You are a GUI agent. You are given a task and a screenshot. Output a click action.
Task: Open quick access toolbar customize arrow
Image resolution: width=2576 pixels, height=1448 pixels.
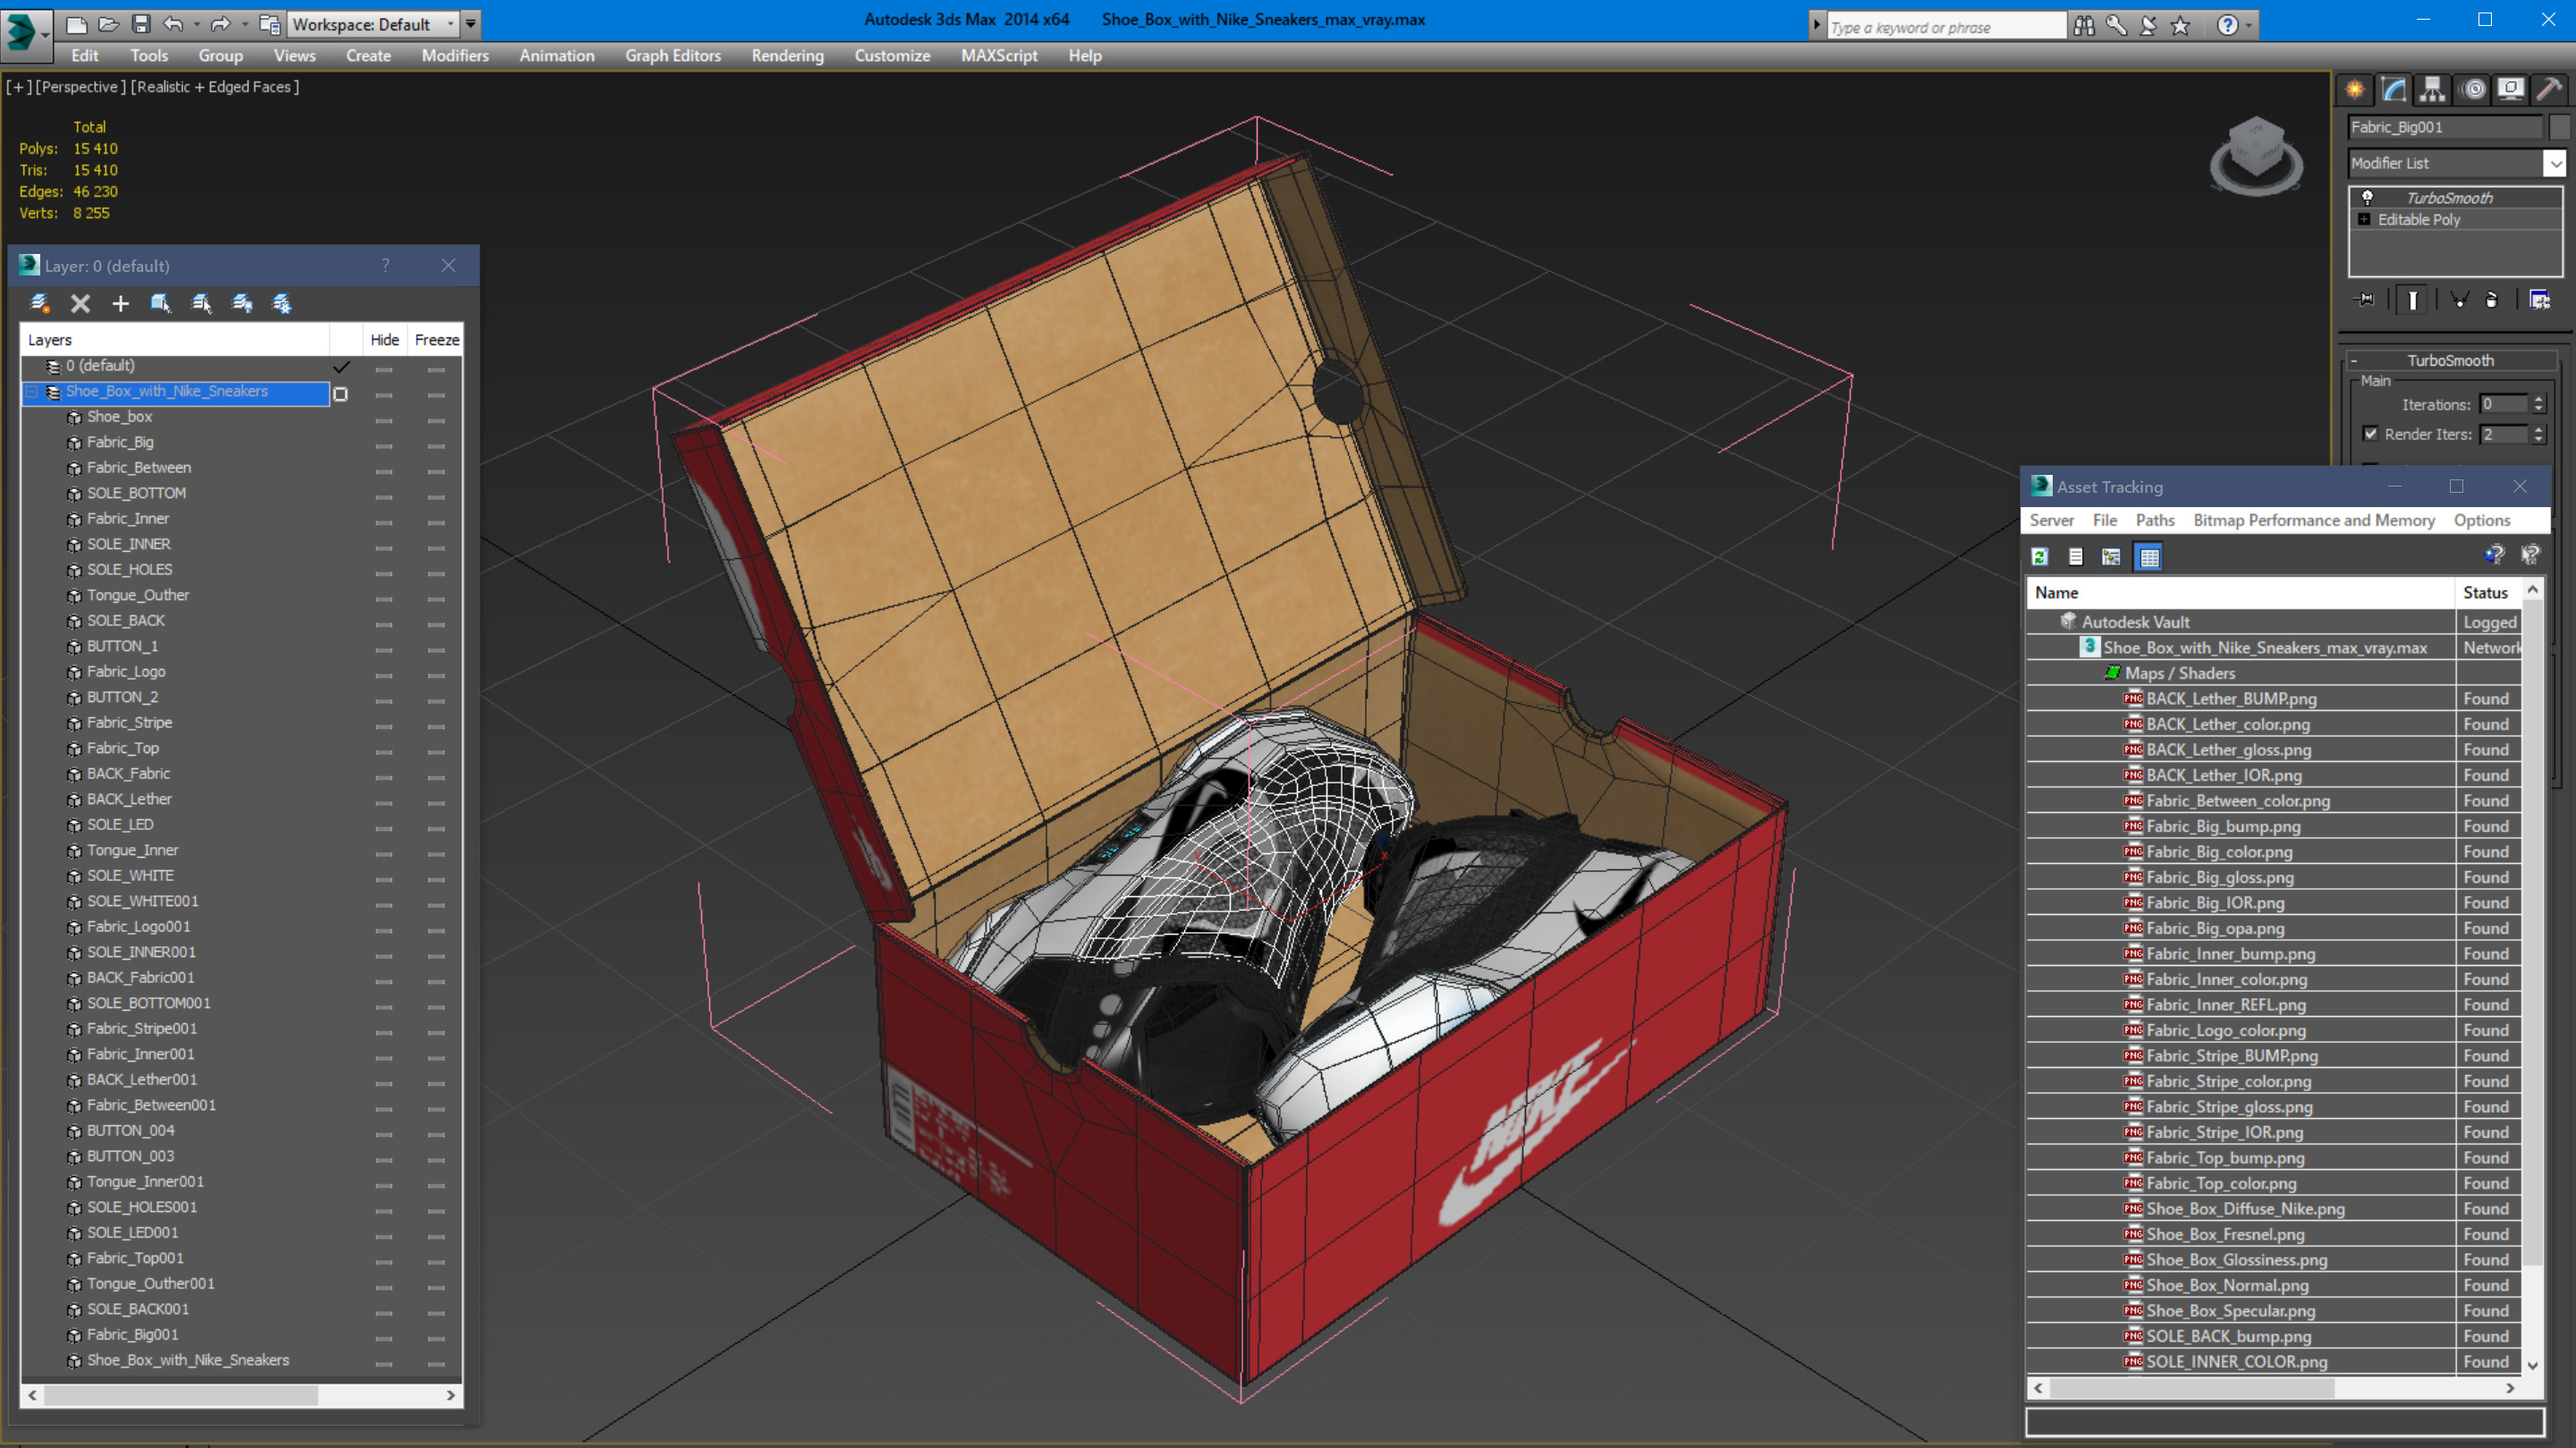[470, 24]
